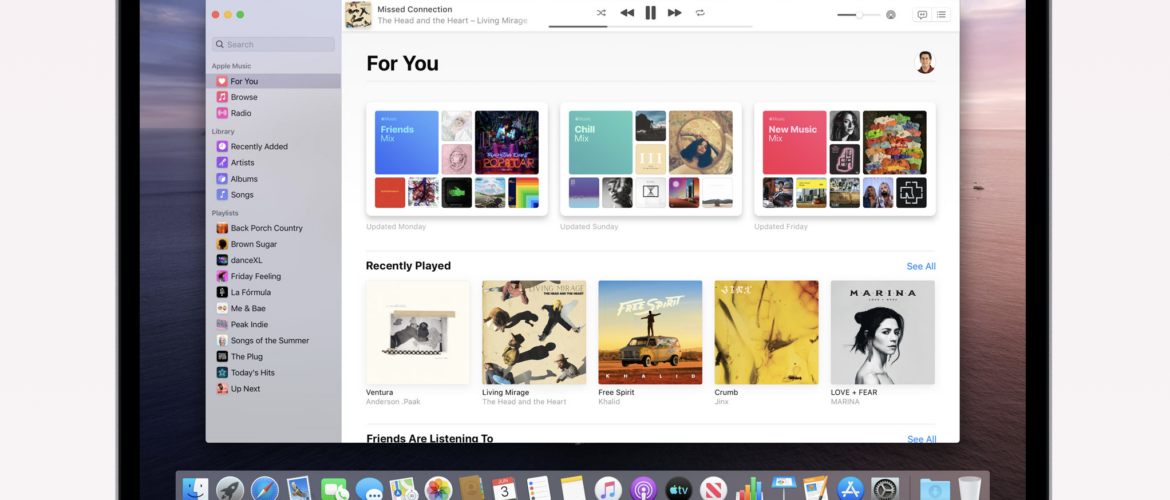Pause the current song
Image resolution: width=1170 pixels, height=500 pixels.
pos(651,13)
